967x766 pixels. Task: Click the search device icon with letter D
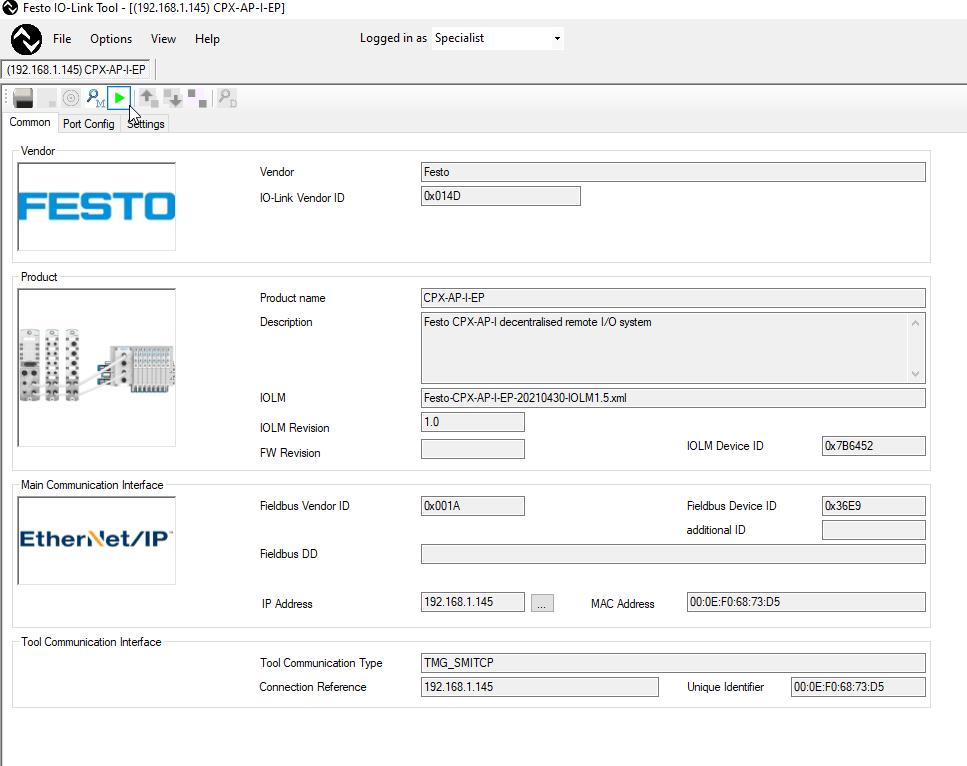[228, 98]
